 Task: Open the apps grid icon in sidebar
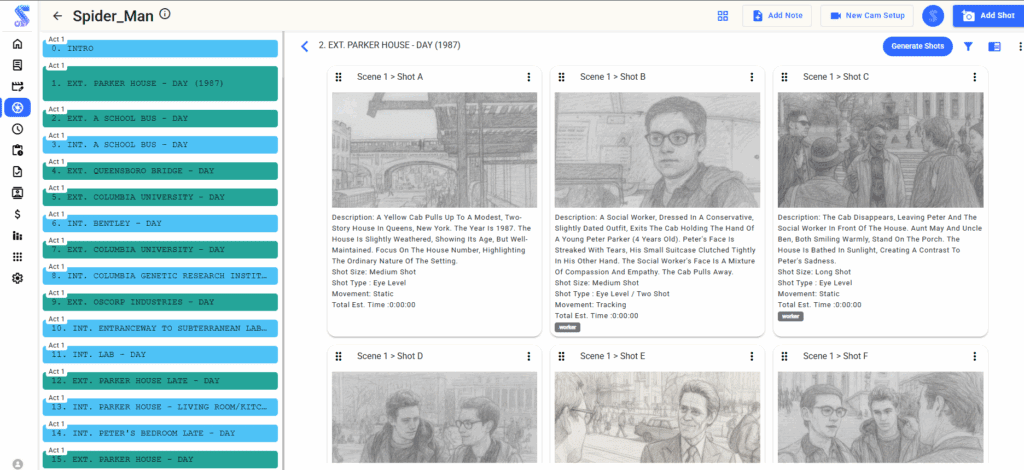tap(18, 257)
